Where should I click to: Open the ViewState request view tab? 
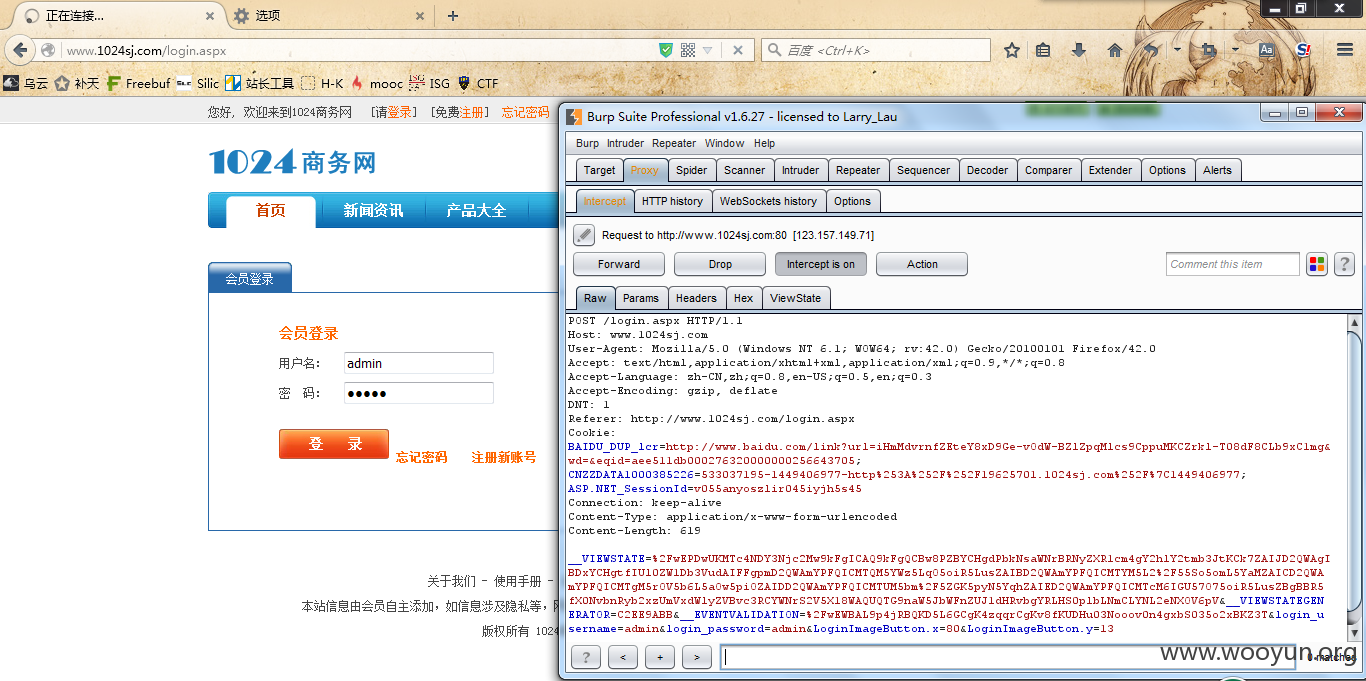pos(795,298)
